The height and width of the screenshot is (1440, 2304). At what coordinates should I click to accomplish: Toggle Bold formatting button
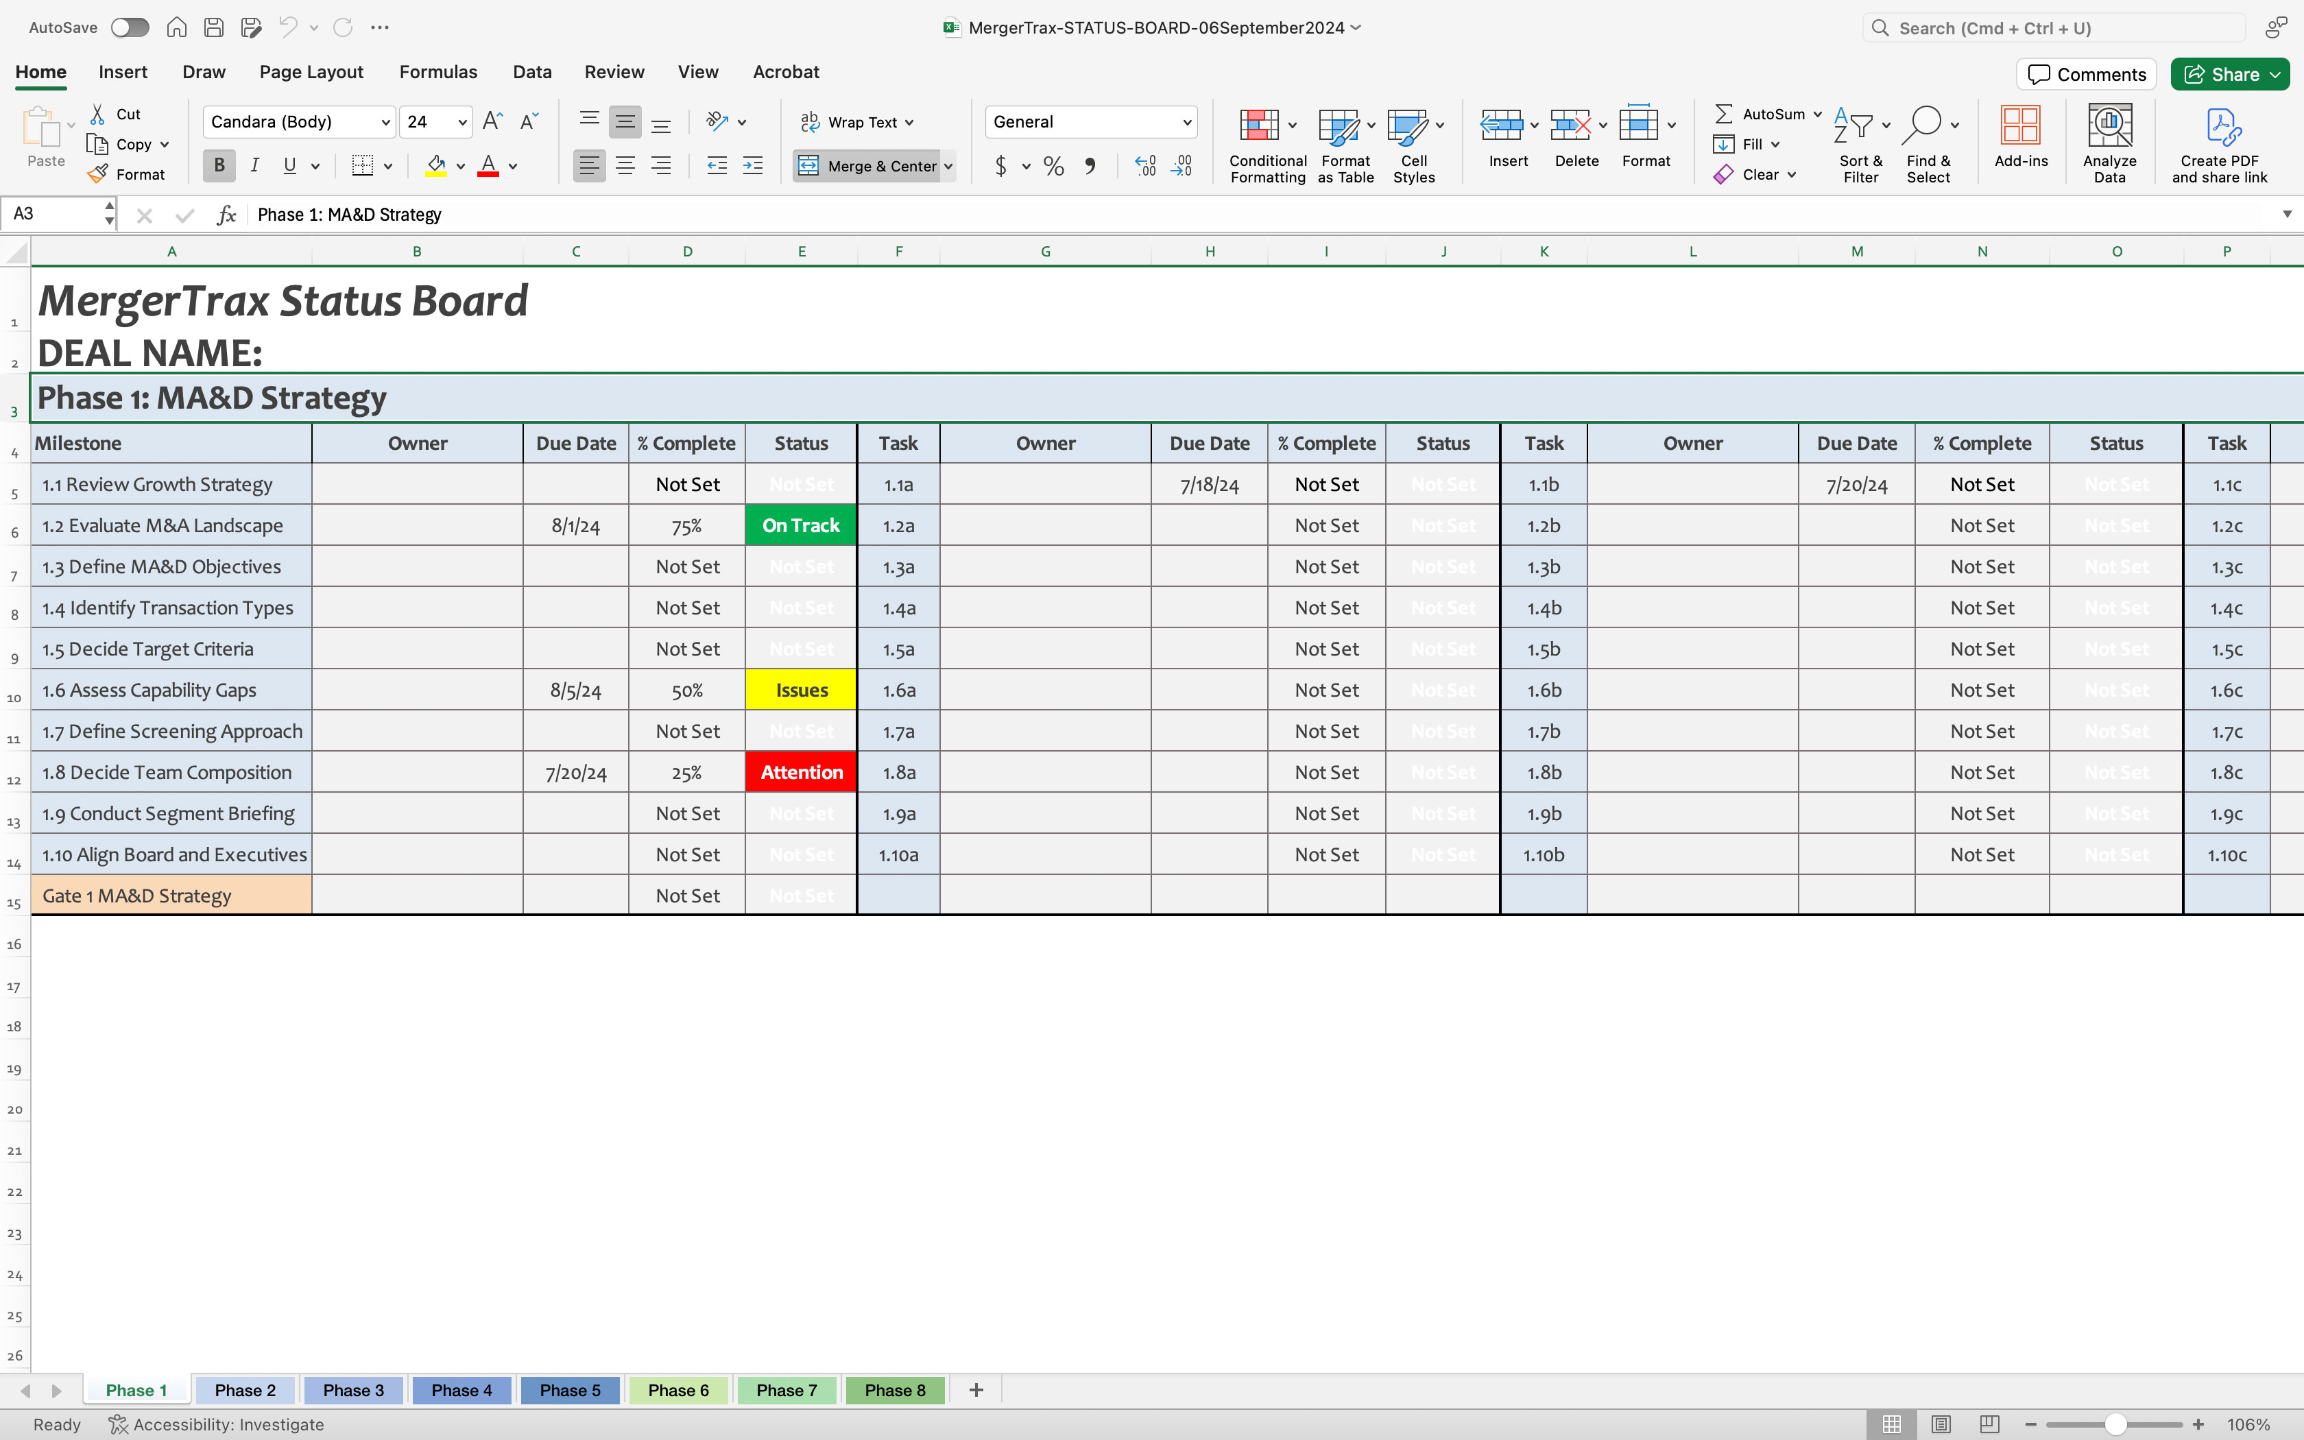[x=219, y=166]
